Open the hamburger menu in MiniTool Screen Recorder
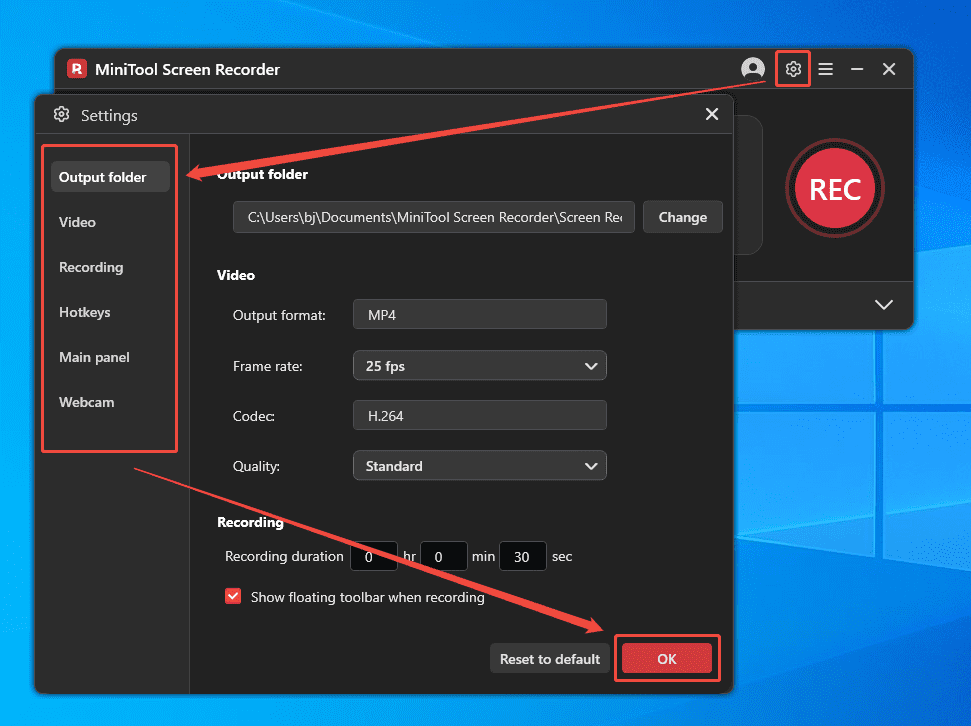 coord(825,69)
